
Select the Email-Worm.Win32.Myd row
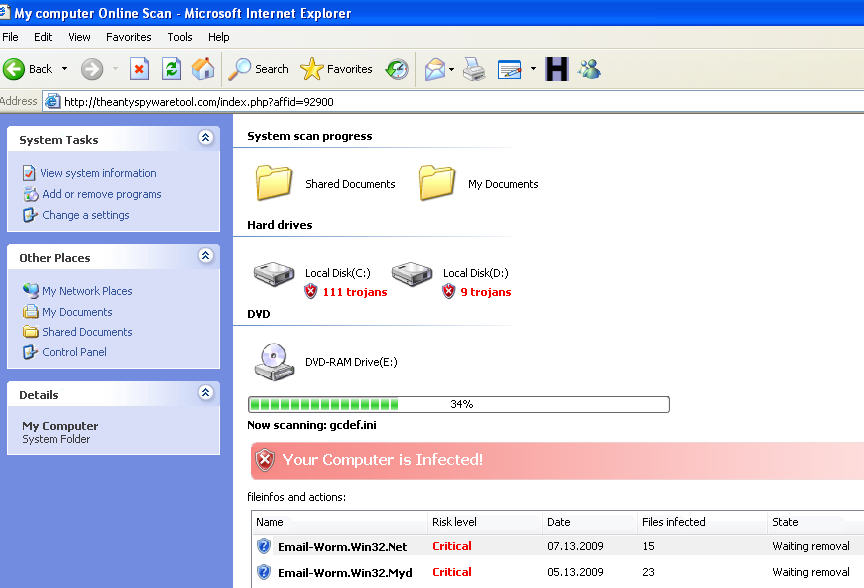(558, 572)
